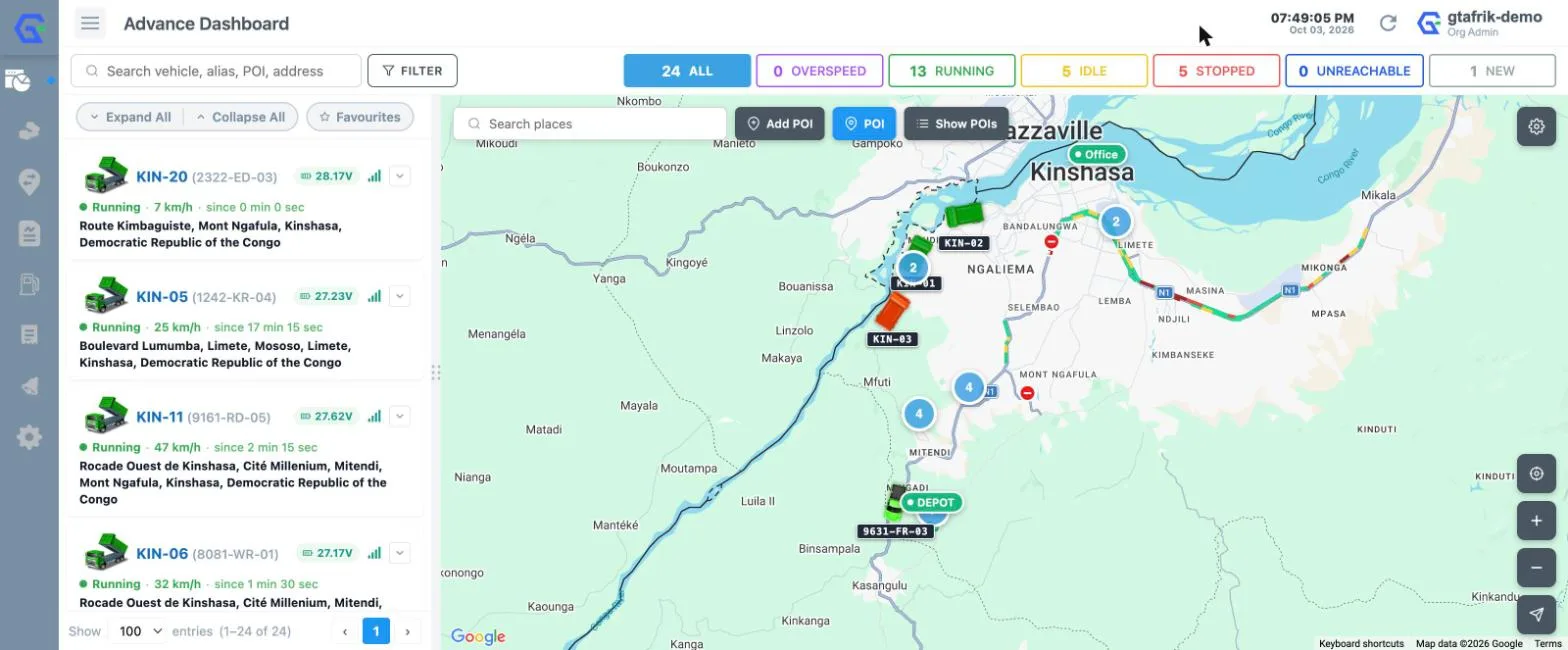
Task: Zoom out the map with minus button
Action: tap(1536, 567)
